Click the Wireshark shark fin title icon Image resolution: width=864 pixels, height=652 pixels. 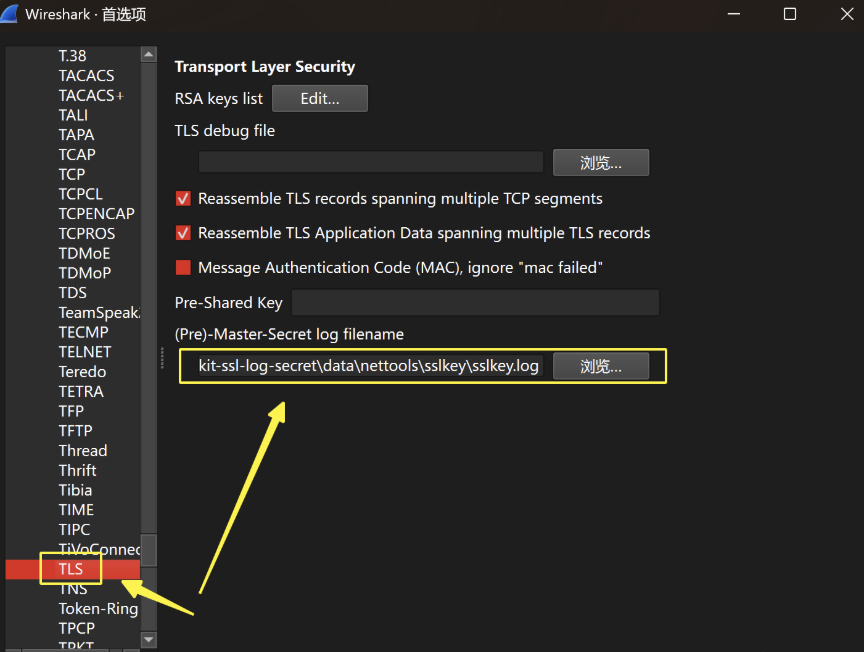click(9, 14)
